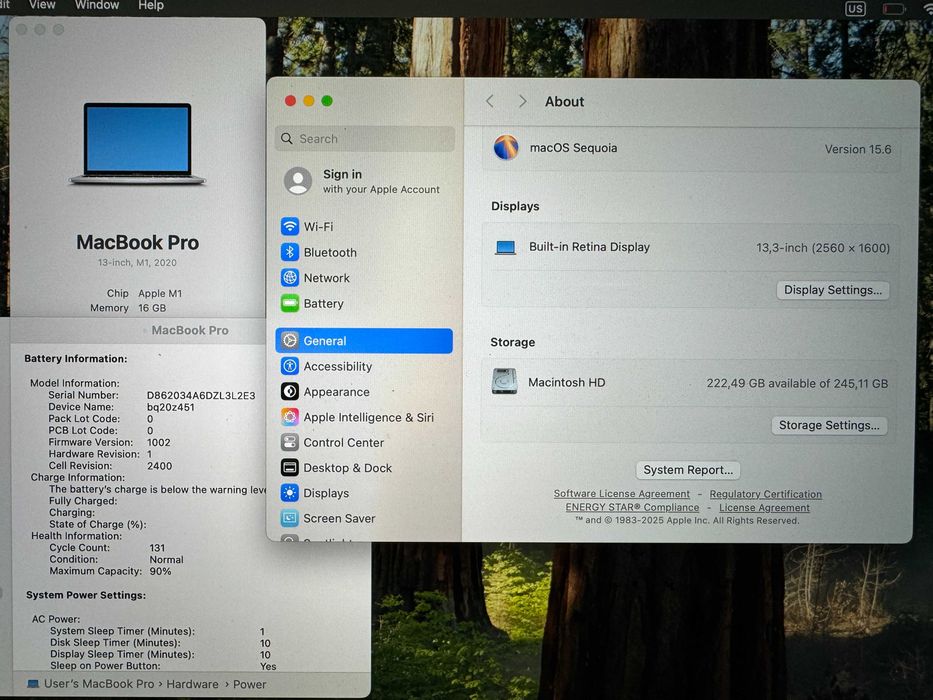This screenshot has width=933, height=700.
Task: Close the System Settings window with red button
Action: pyautogui.click(x=290, y=101)
